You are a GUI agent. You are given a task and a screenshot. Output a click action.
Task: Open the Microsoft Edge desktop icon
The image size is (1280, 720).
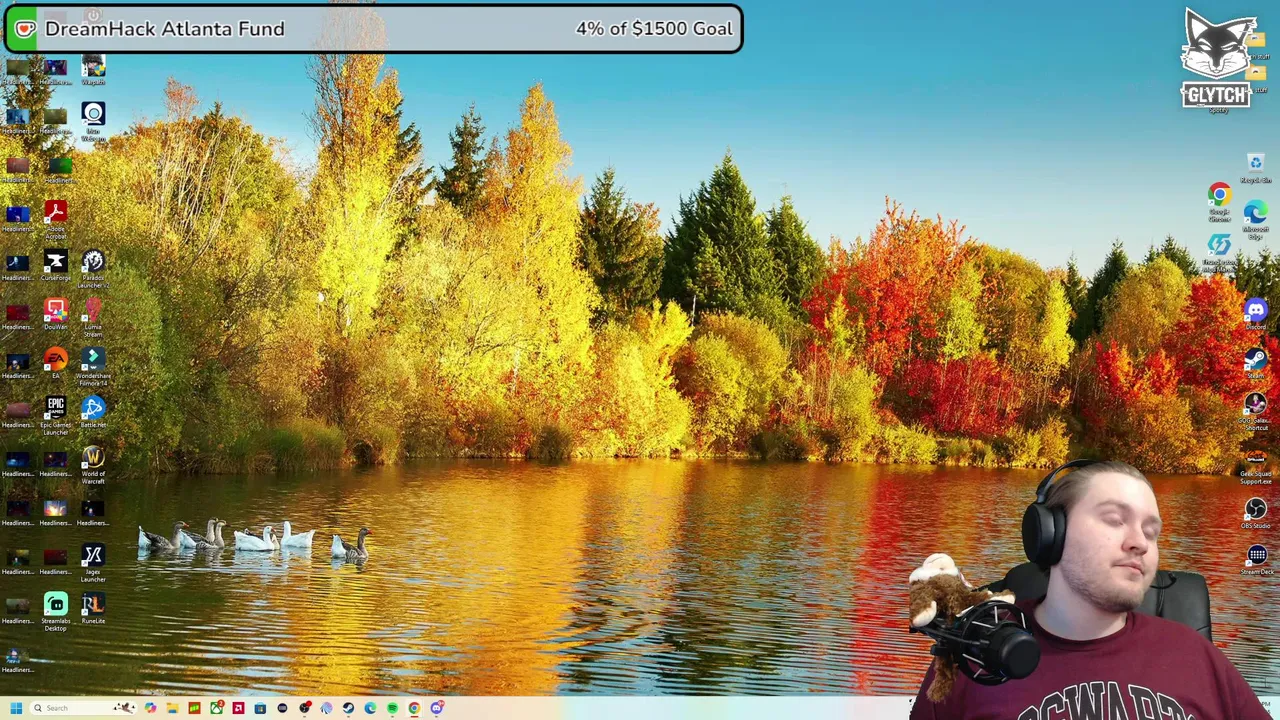tap(1256, 219)
